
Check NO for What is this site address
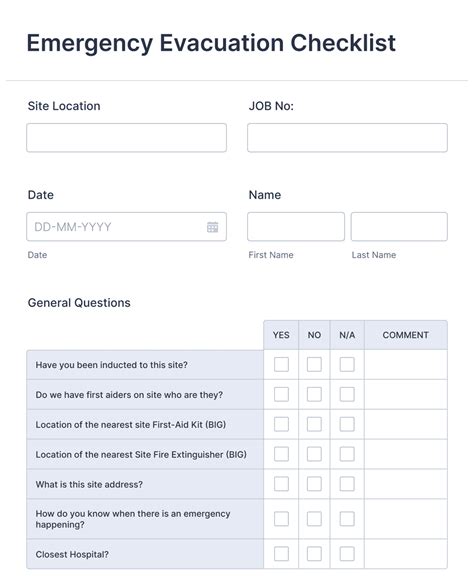click(x=314, y=484)
